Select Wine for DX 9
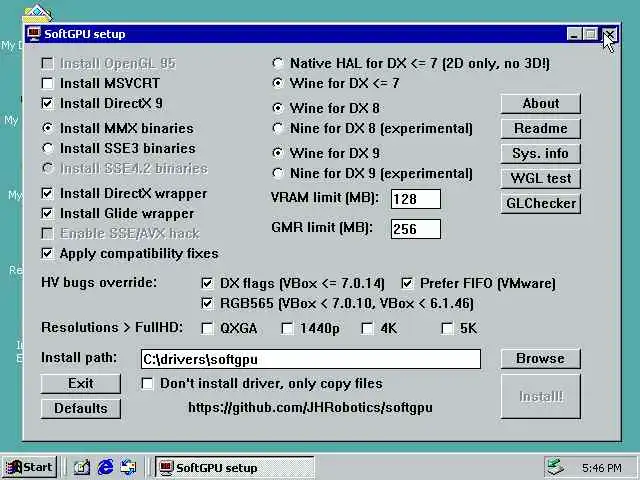Screen dimensions: 640x480 [278, 153]
